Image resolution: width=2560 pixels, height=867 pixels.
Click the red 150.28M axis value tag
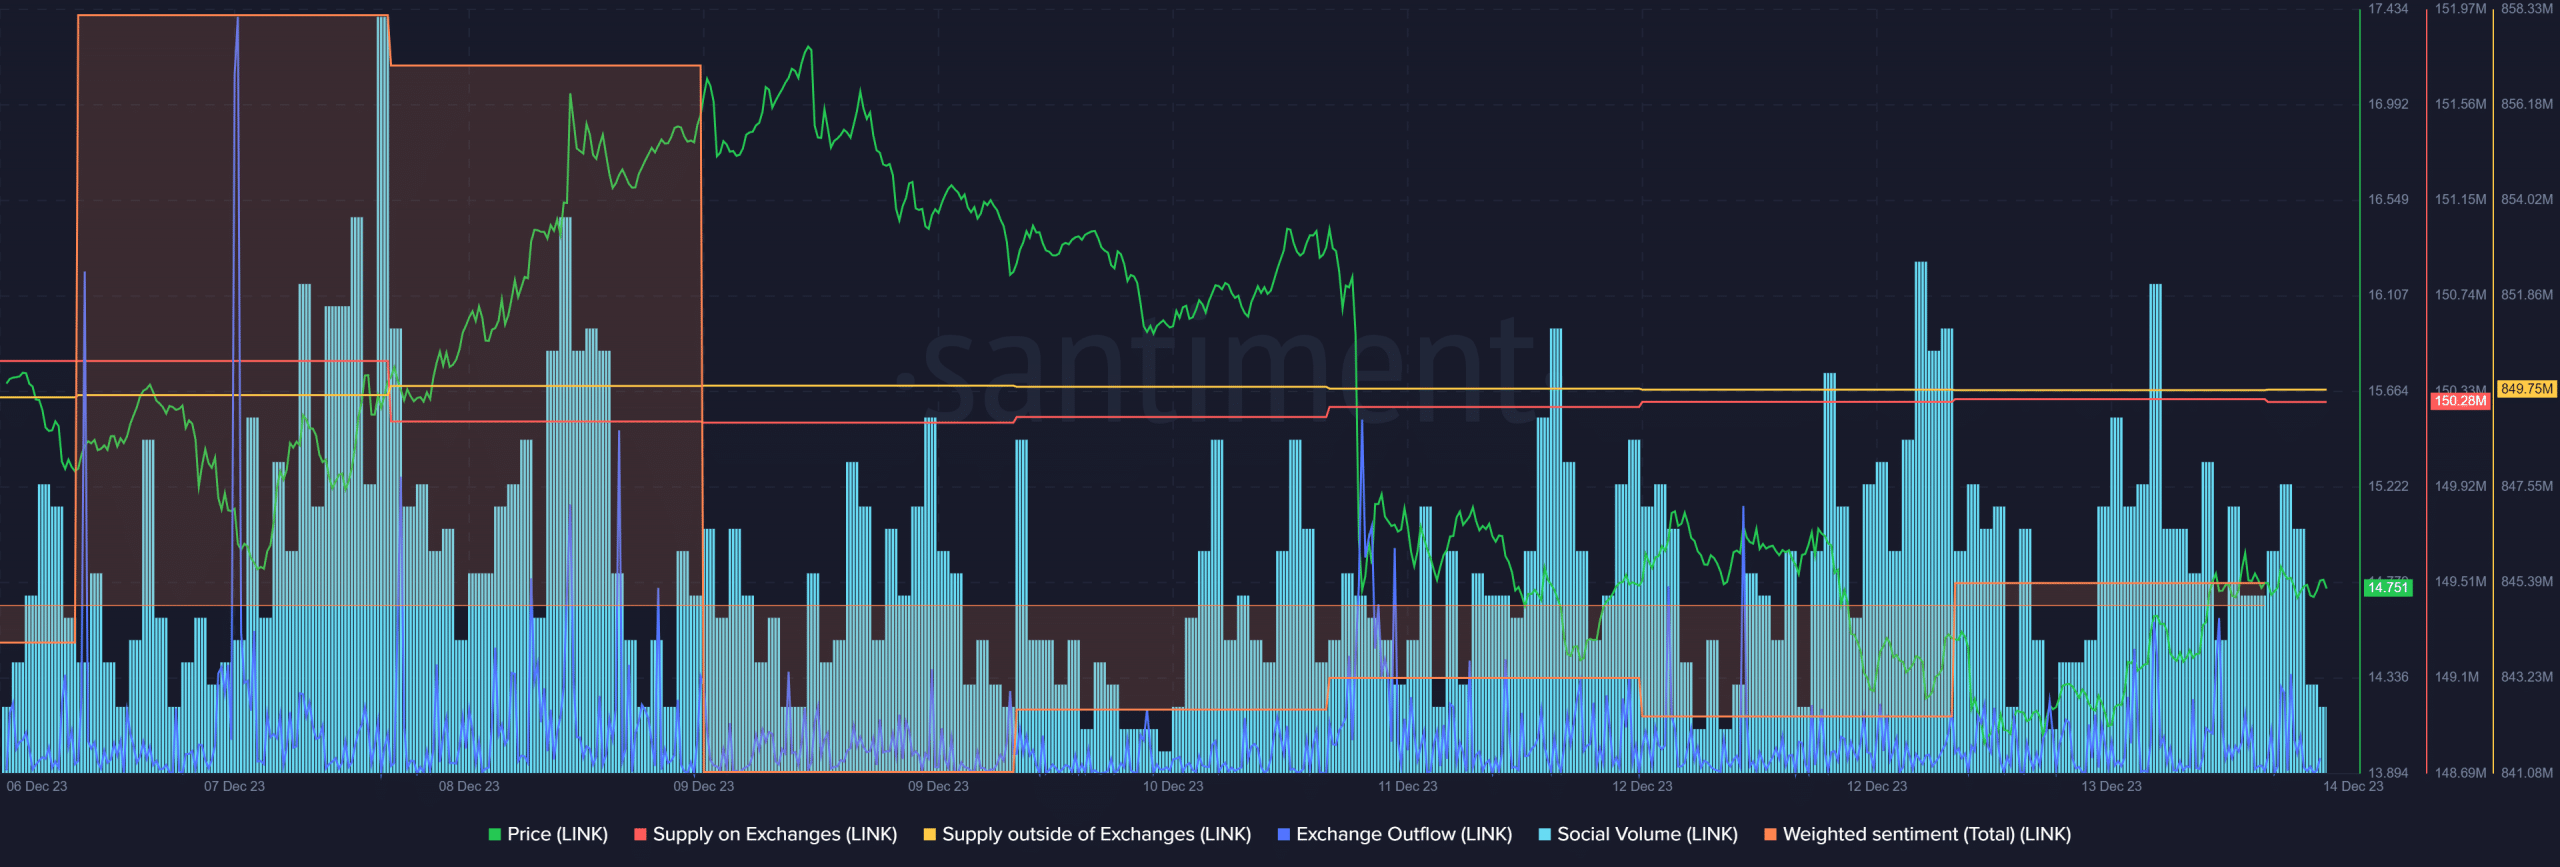tap(2460, 401)
